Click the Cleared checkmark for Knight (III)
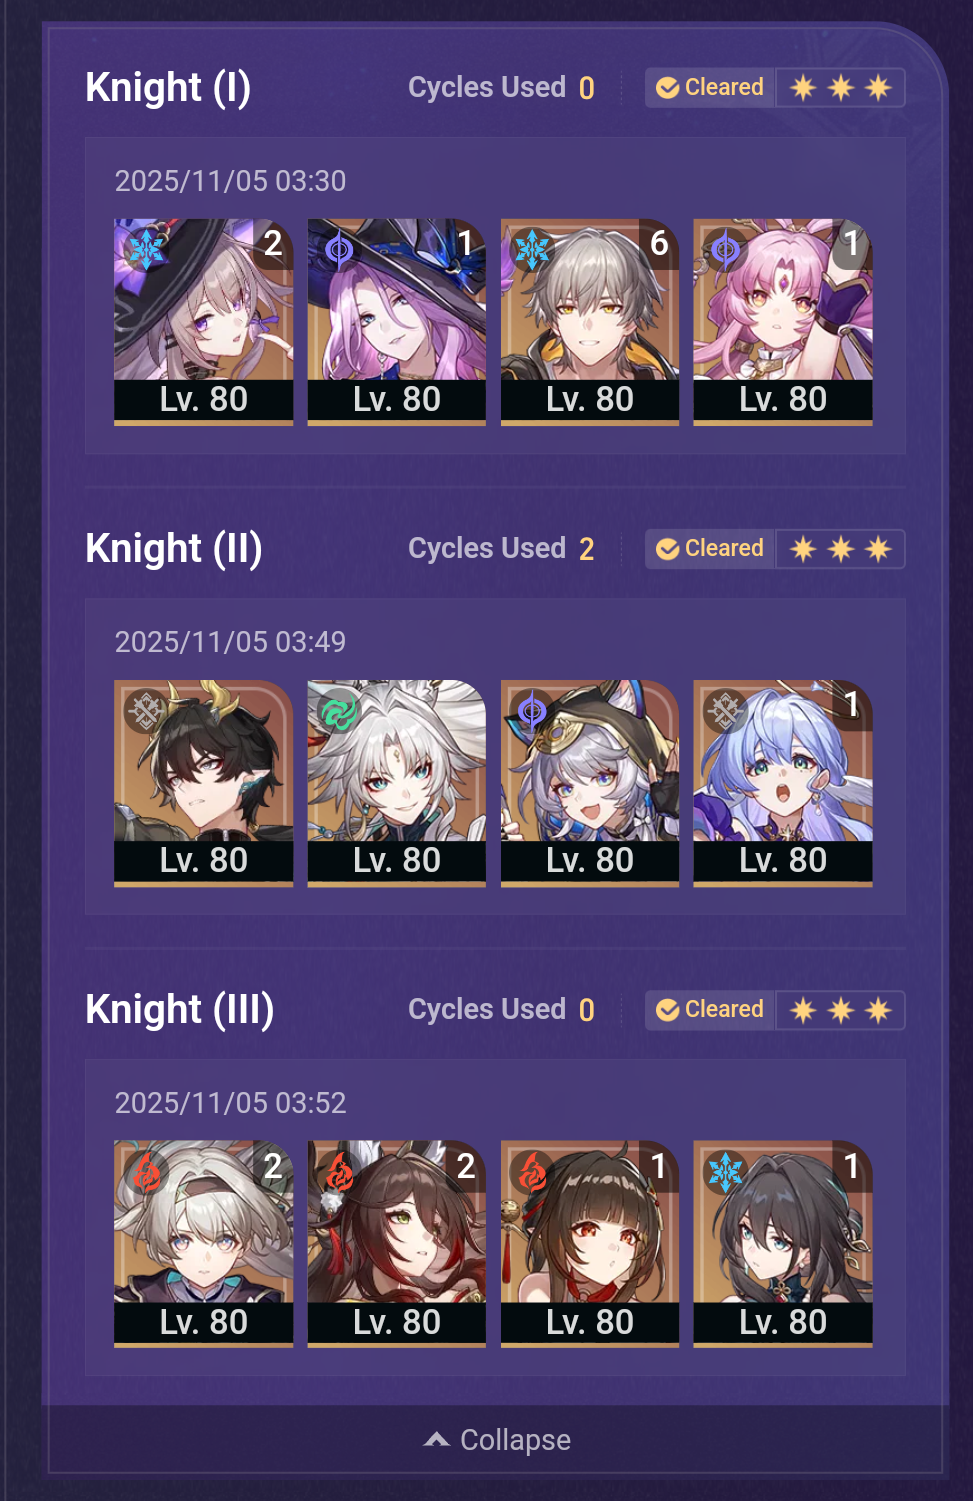 (x=667, y=1010)
